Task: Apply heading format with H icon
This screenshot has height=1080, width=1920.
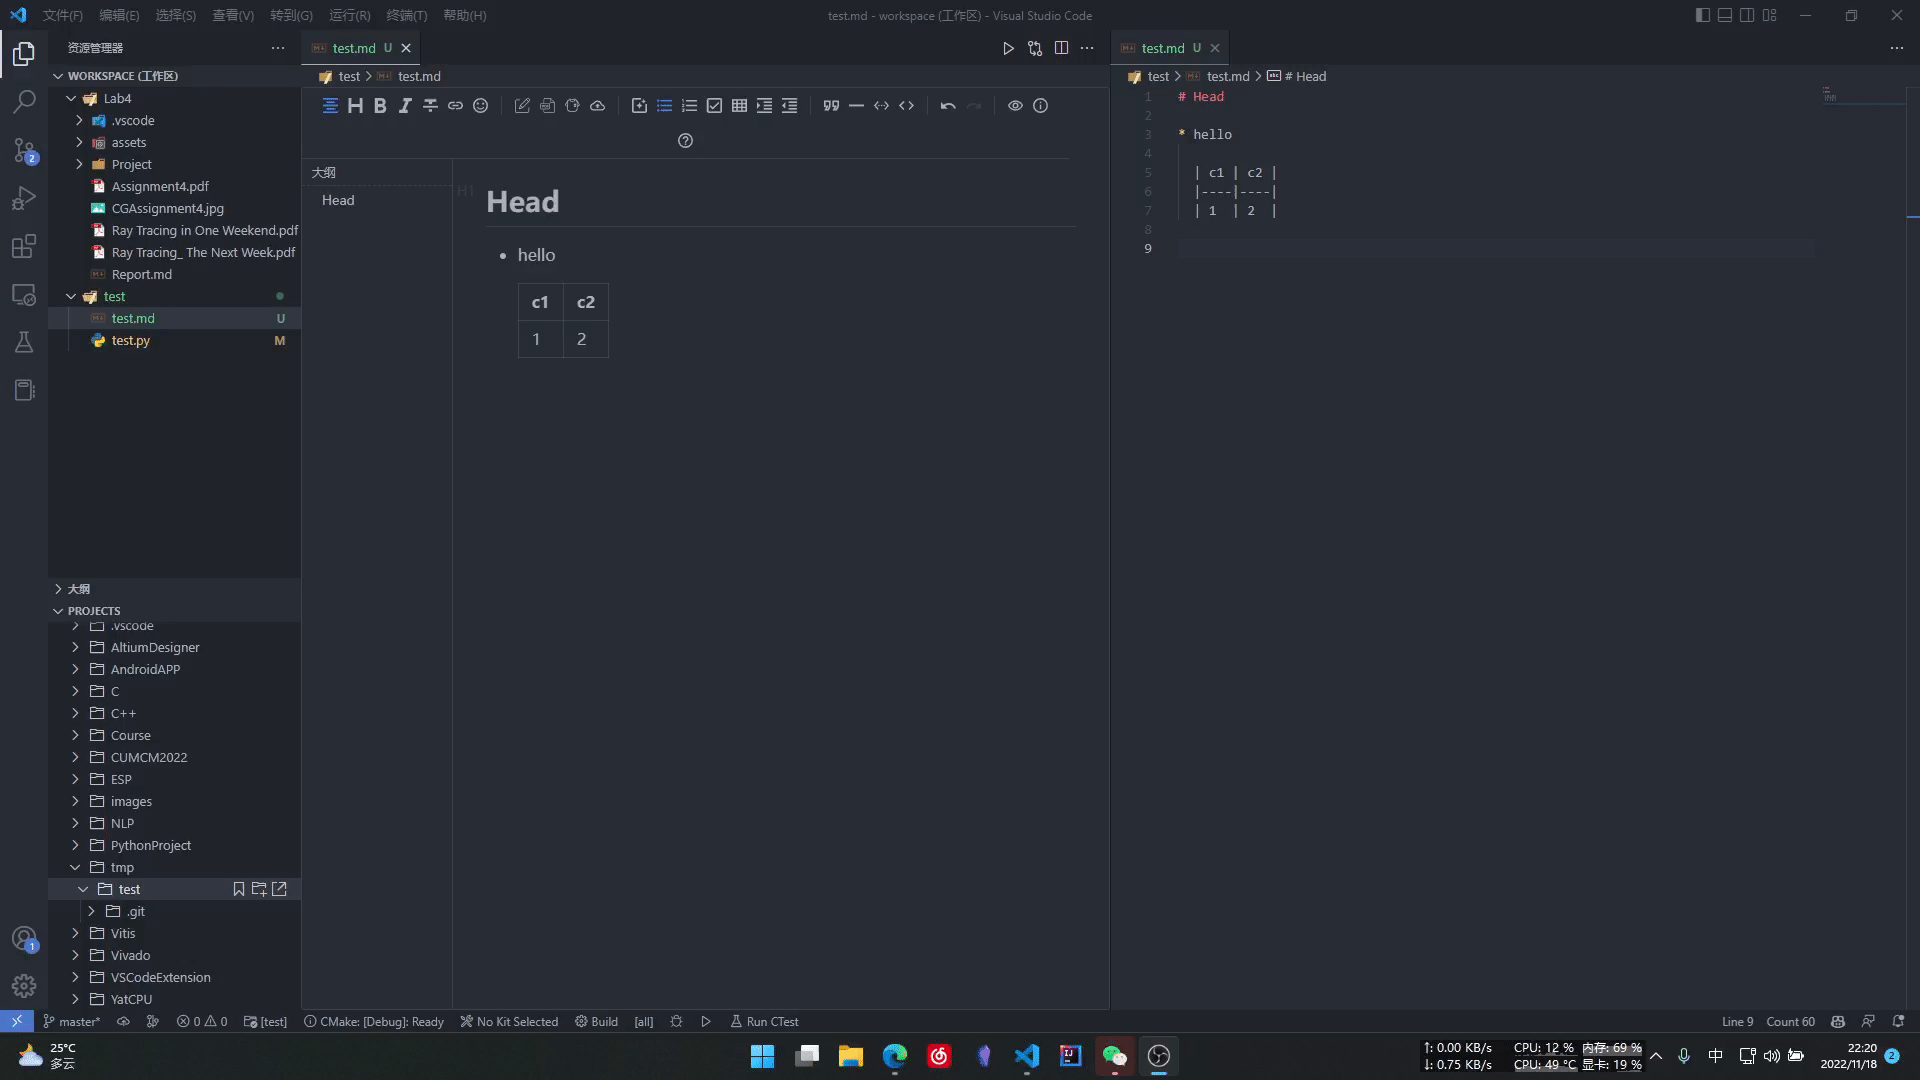Action: click(x=355, y=106)
